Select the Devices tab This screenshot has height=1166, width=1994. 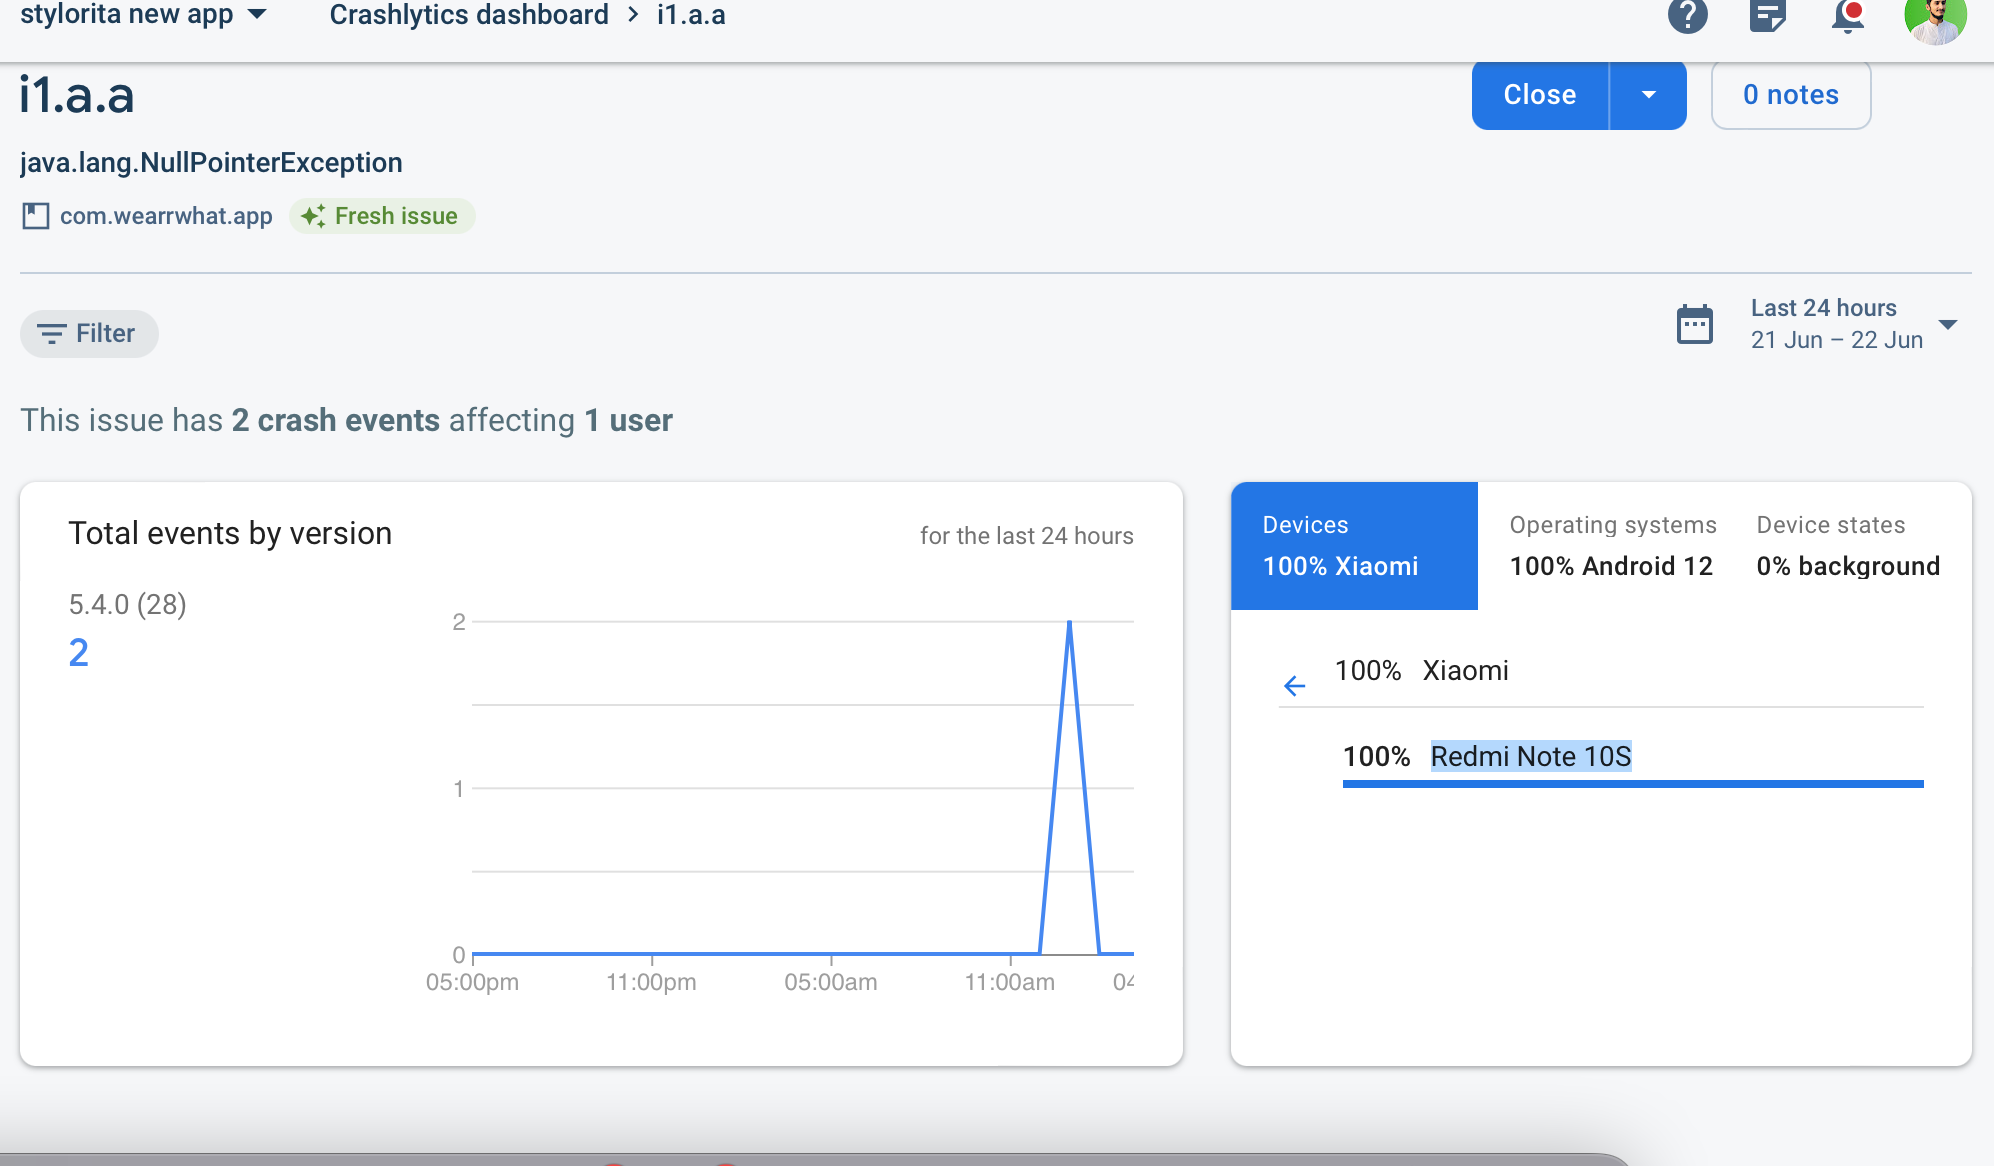(1354, 545)
